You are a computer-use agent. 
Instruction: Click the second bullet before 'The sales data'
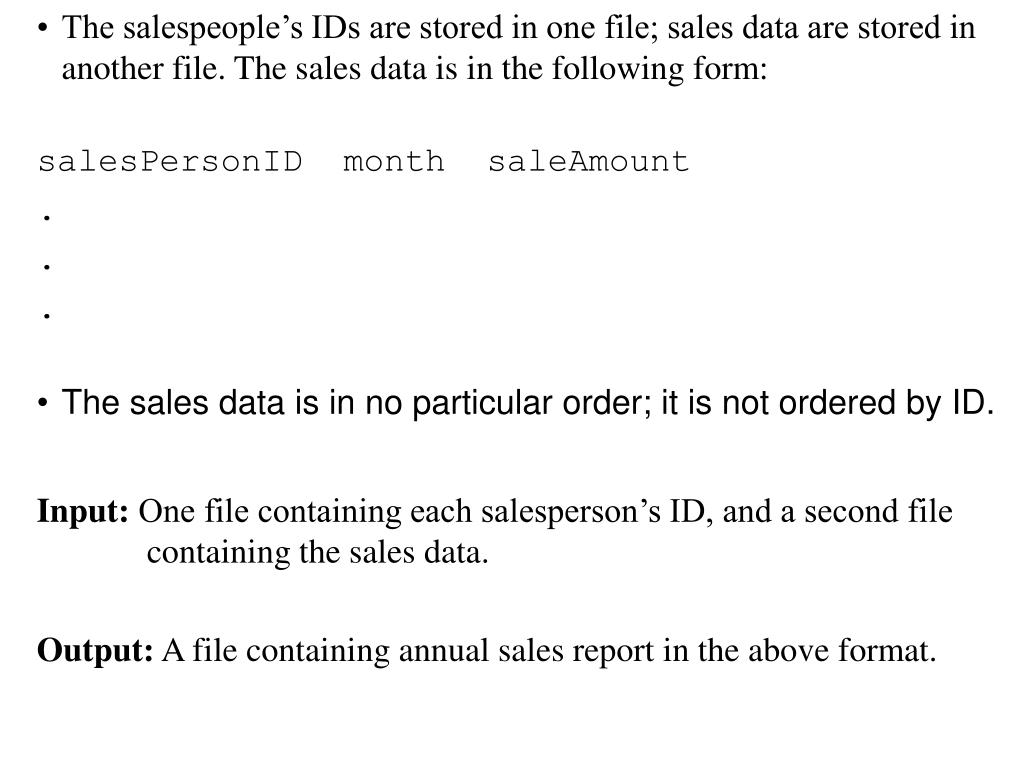43,403
